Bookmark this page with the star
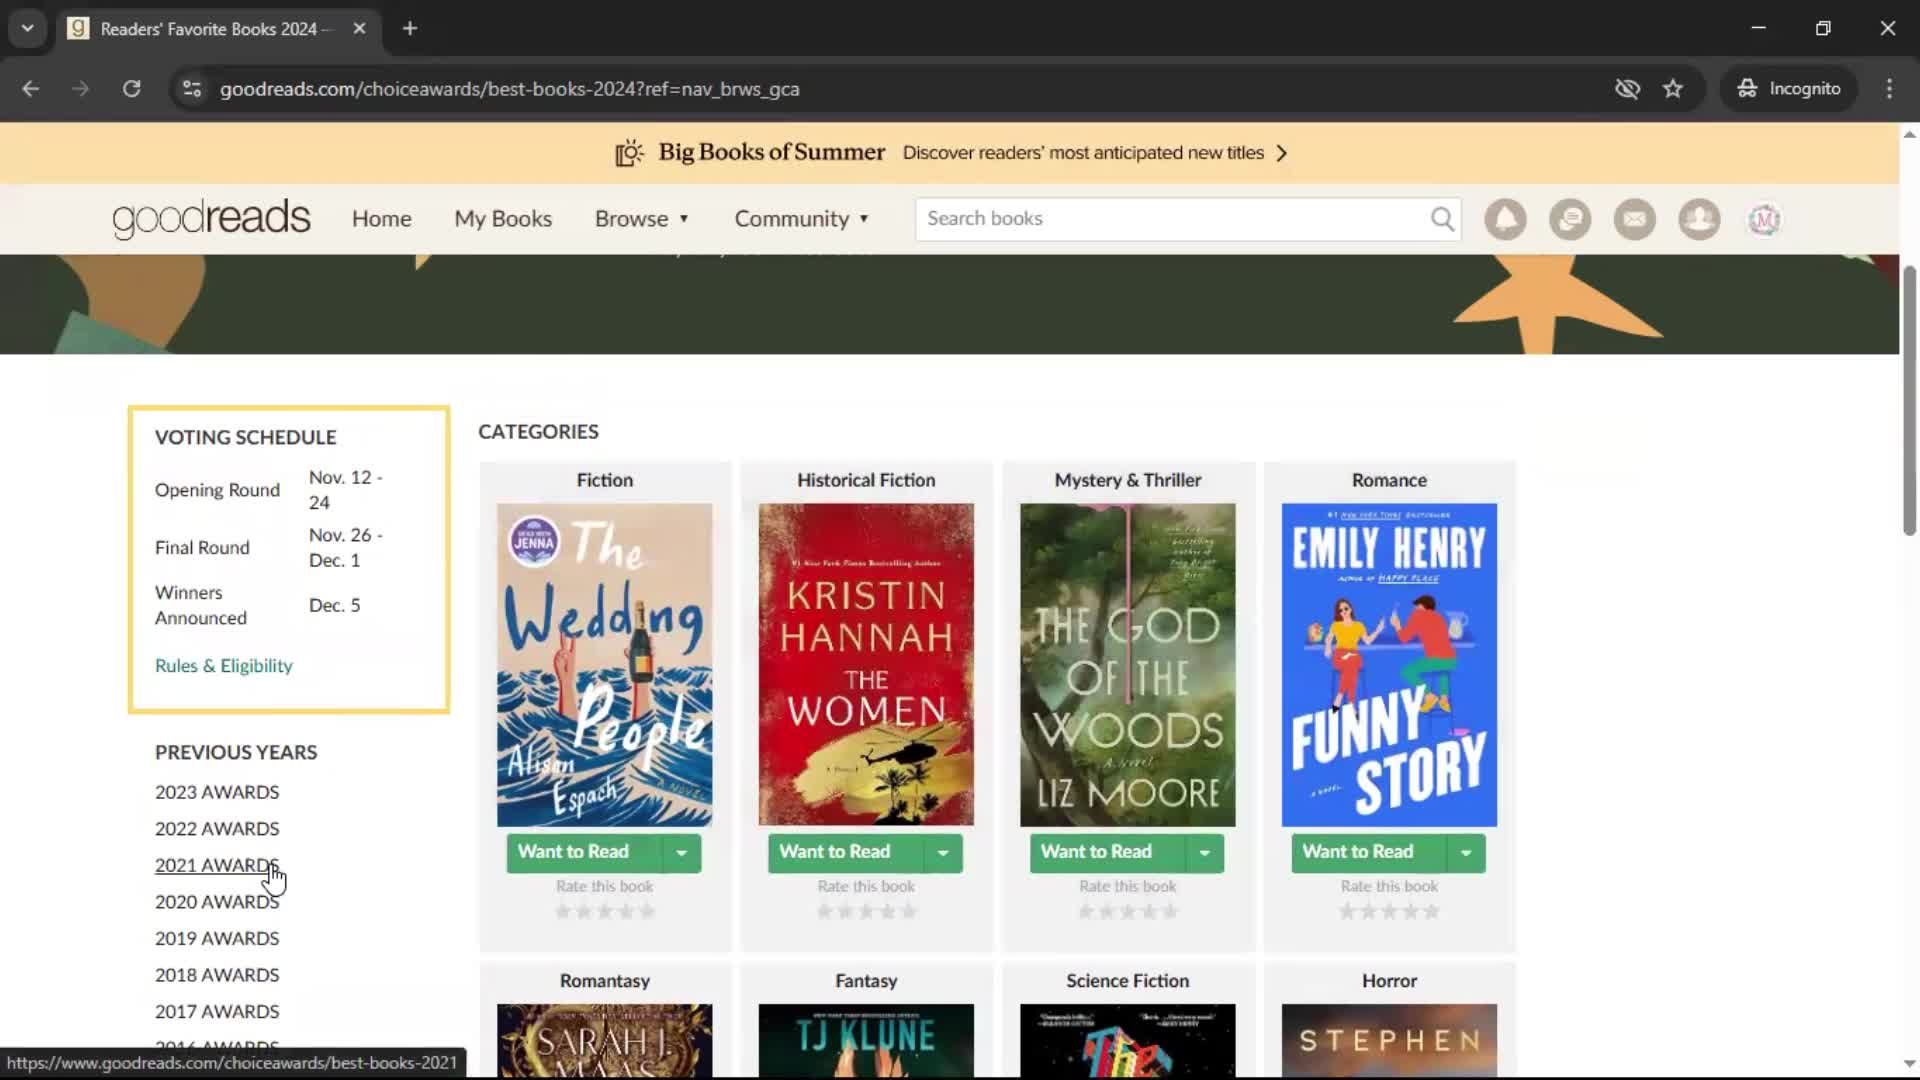The image size is (1920, 1080). [1673, 88]
